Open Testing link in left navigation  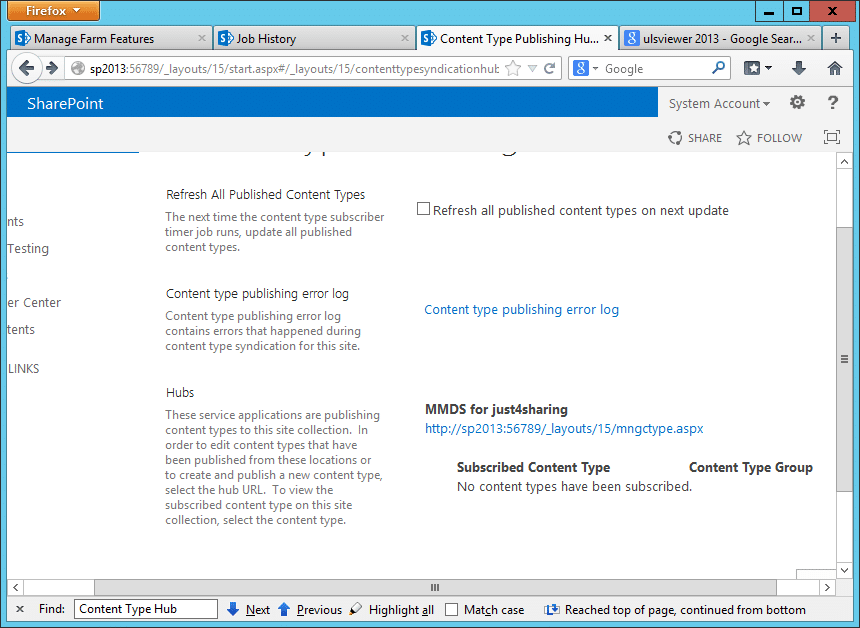(28, 248)
